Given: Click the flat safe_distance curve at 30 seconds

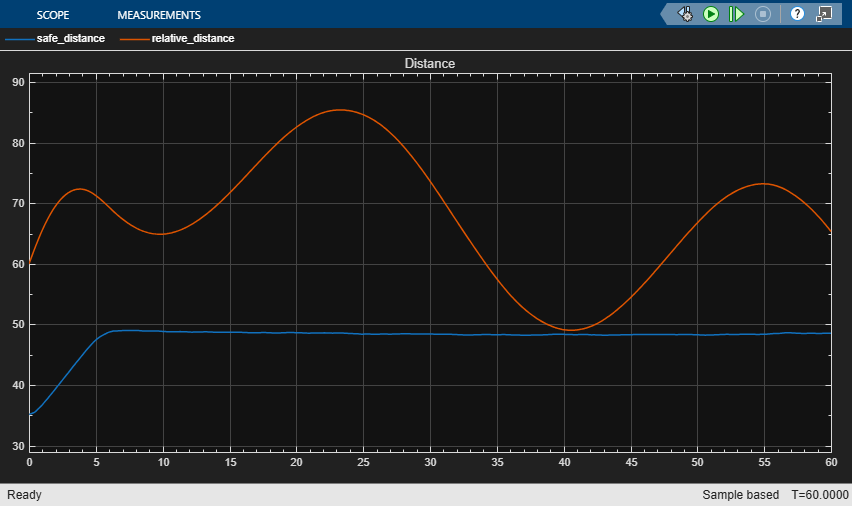Looking at the screenshot, I should tap(430, 334).
